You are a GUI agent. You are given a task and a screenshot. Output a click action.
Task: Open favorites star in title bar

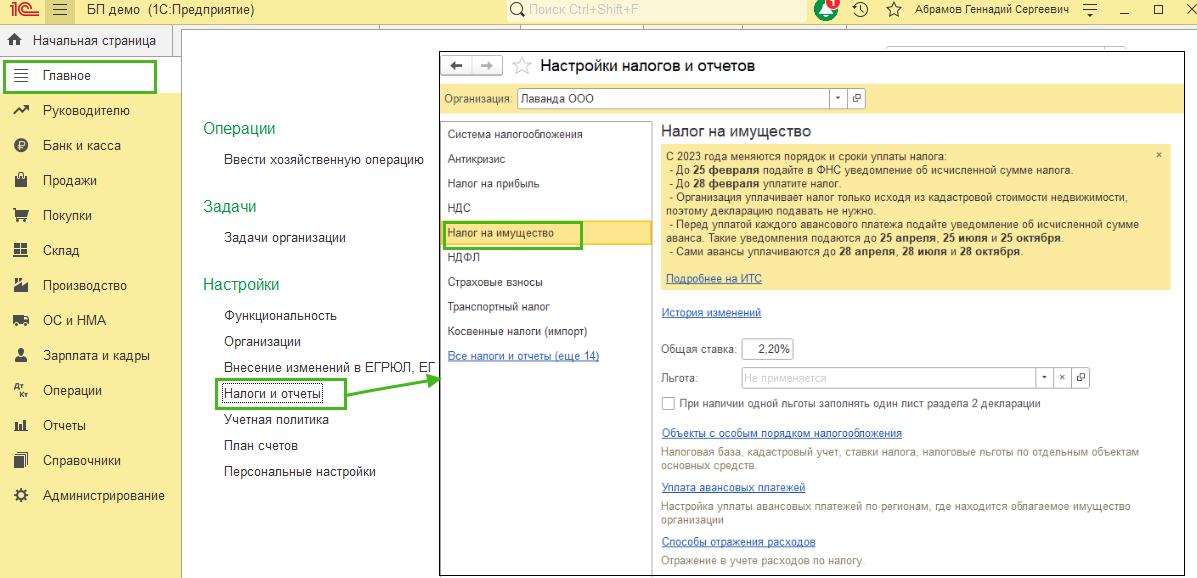[894, 10]
